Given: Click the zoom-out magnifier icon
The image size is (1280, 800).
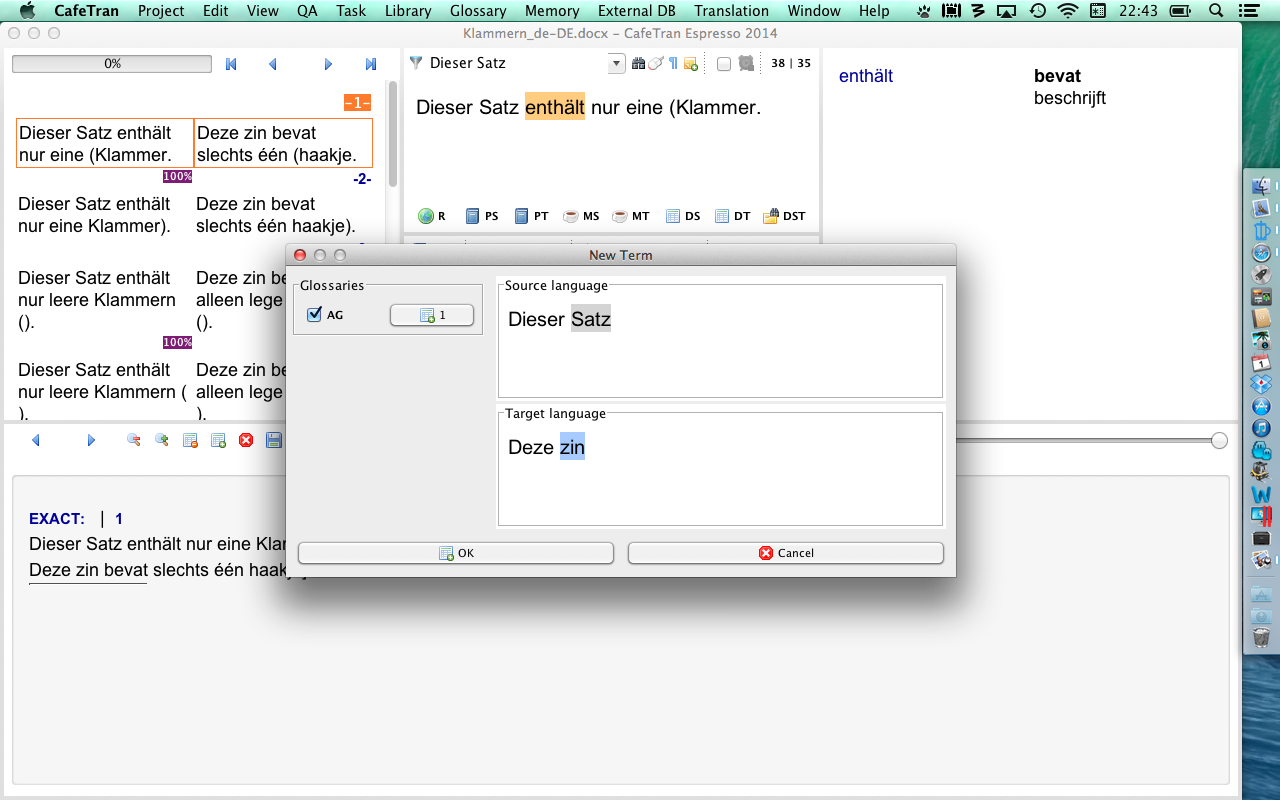Looking at the screenshot, I should (x=133, y=440).
